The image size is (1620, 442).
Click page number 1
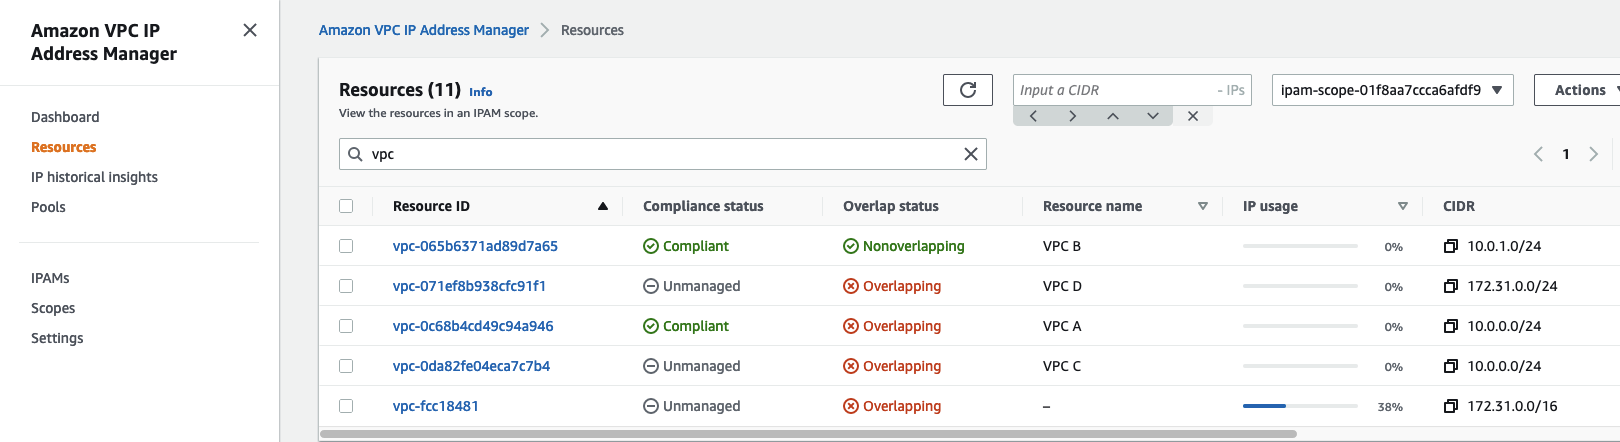1566,154
